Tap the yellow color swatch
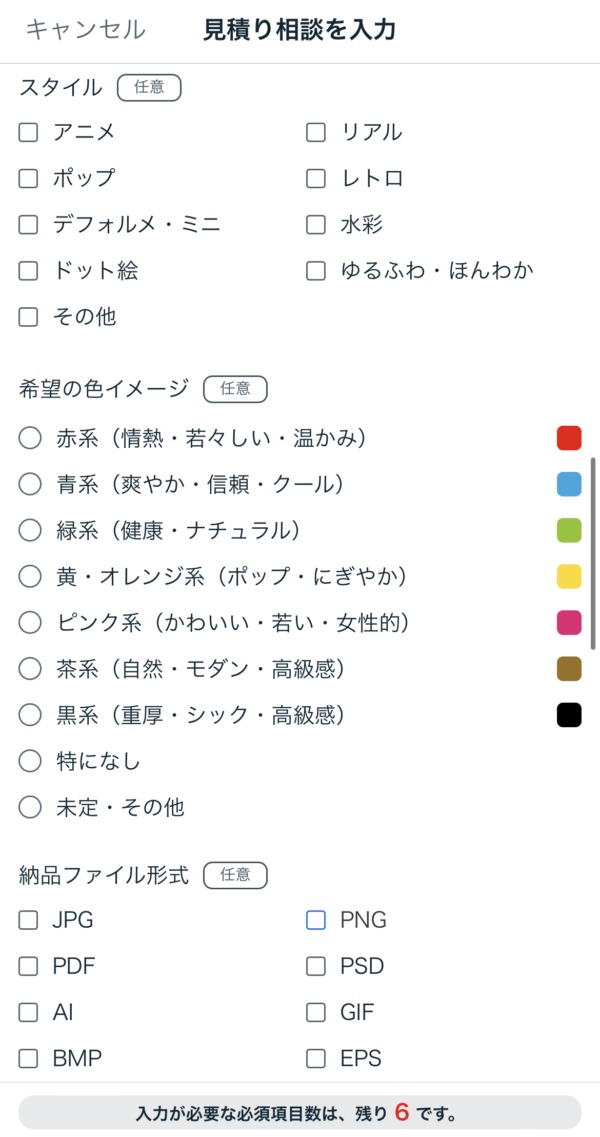The width and height of the screenshot is (600, 1137). pos(569,576)
